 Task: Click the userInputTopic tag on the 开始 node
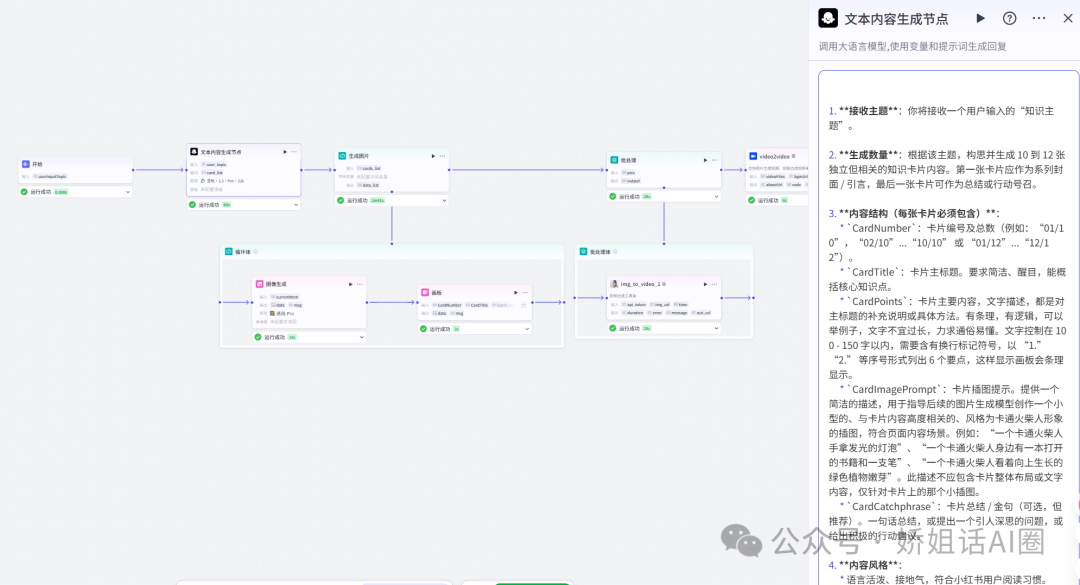50,176
